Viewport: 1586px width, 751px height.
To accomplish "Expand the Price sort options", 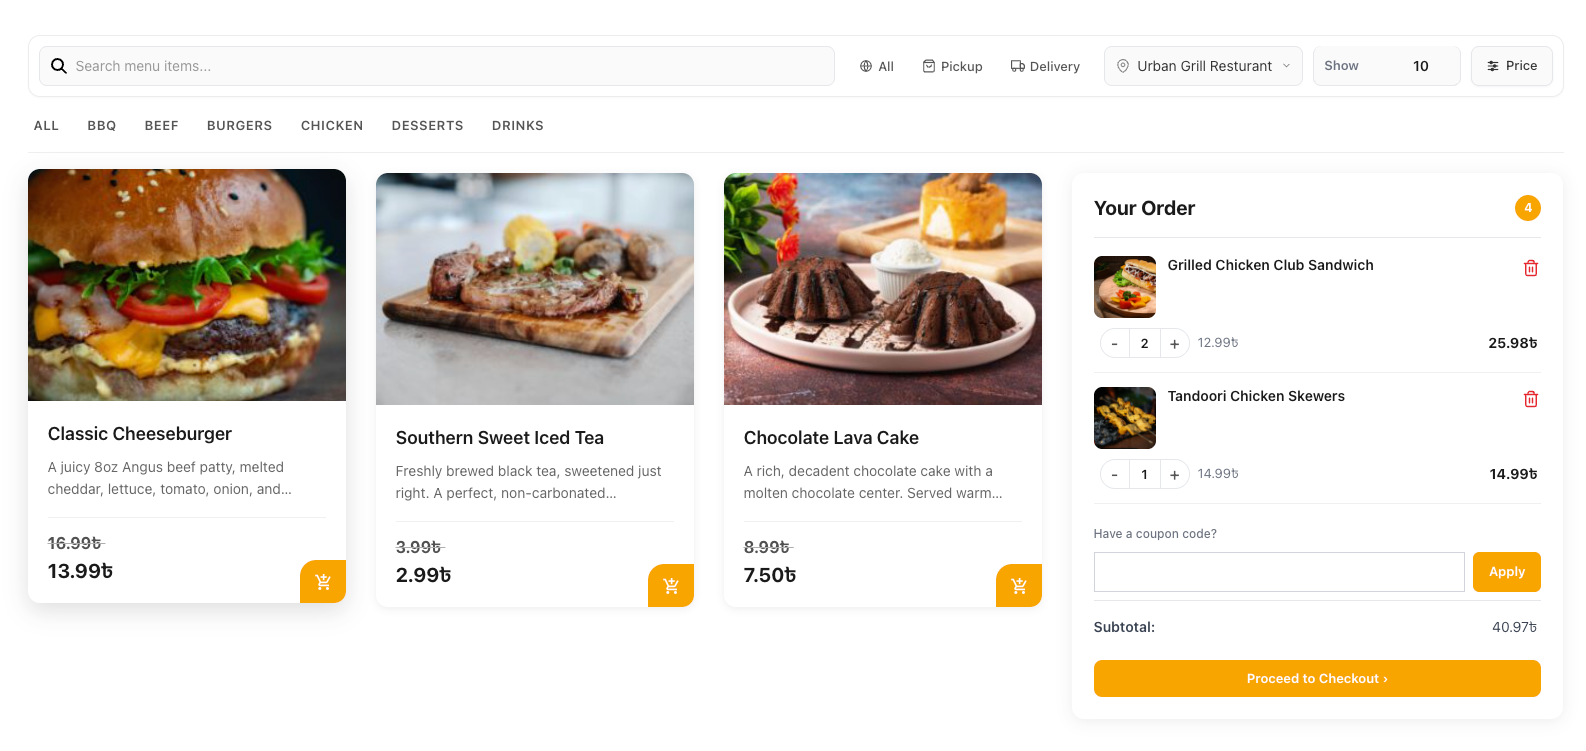I will (1511, 65).
